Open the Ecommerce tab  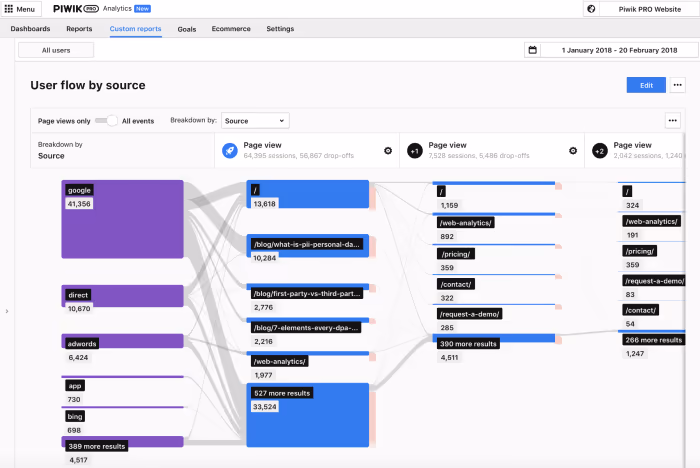[231, 29]
